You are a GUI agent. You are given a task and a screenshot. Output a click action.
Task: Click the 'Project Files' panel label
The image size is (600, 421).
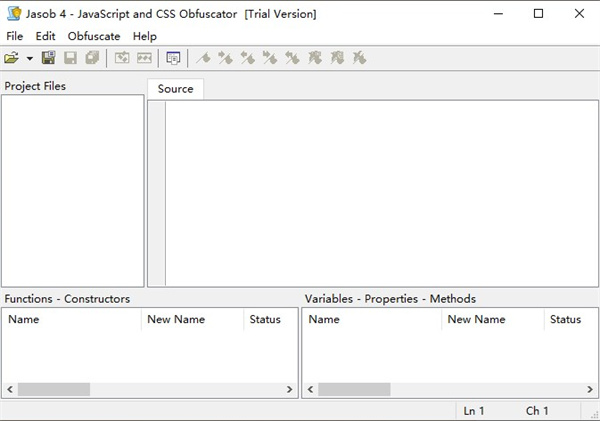tap(35, 86)
